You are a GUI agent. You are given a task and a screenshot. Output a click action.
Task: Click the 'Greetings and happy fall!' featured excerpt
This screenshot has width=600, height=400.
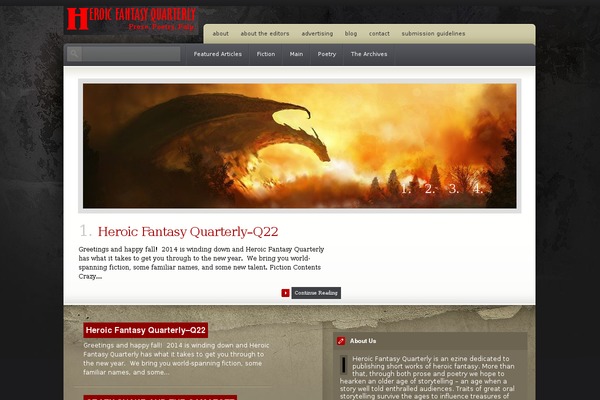(x=201, y=263)
